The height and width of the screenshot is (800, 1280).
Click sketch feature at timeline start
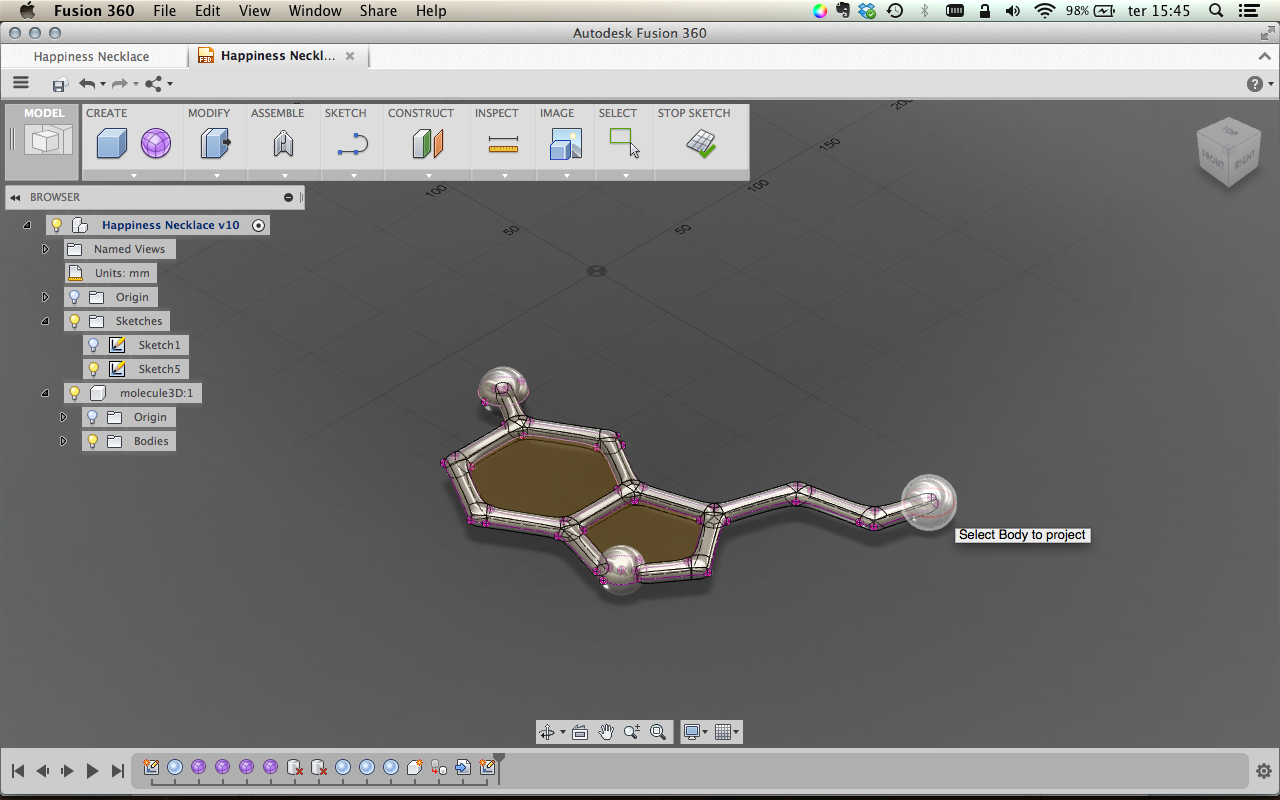pos(151,767)
